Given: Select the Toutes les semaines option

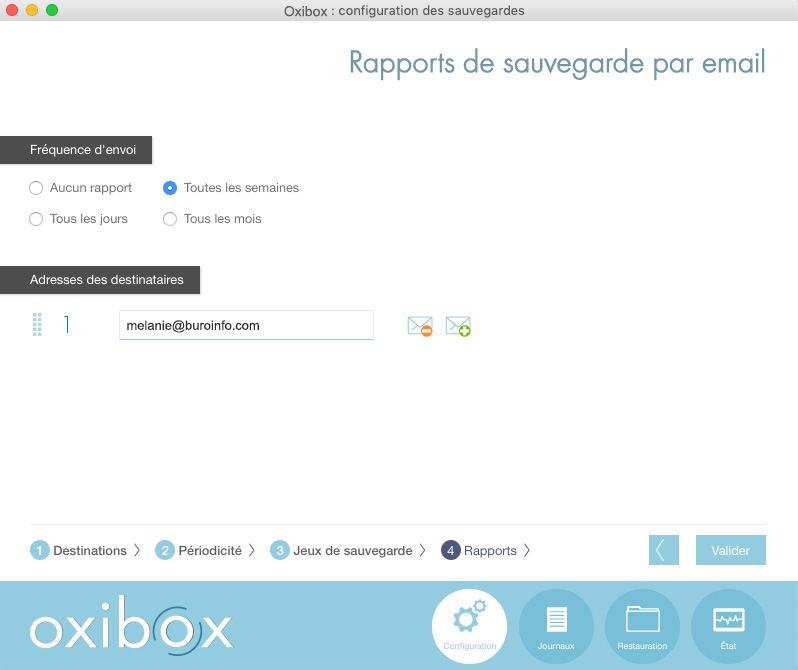Looking at the screenshot, I should tap(170, 188).
